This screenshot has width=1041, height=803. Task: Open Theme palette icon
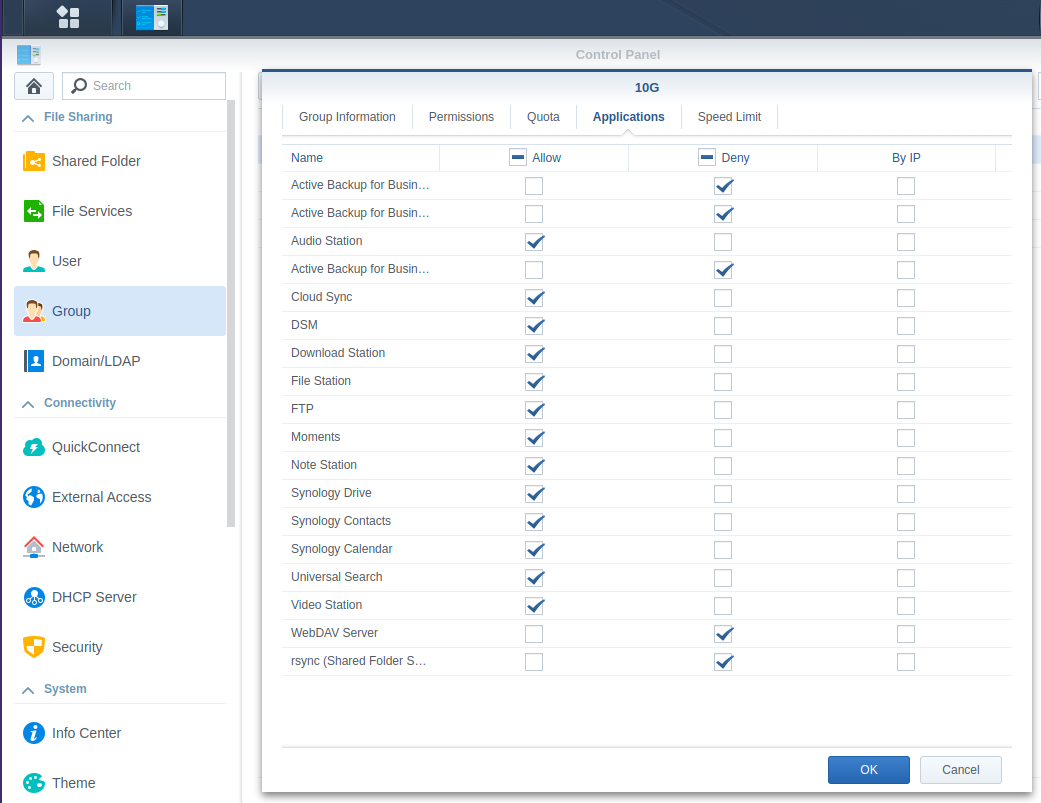click(34, 783)
